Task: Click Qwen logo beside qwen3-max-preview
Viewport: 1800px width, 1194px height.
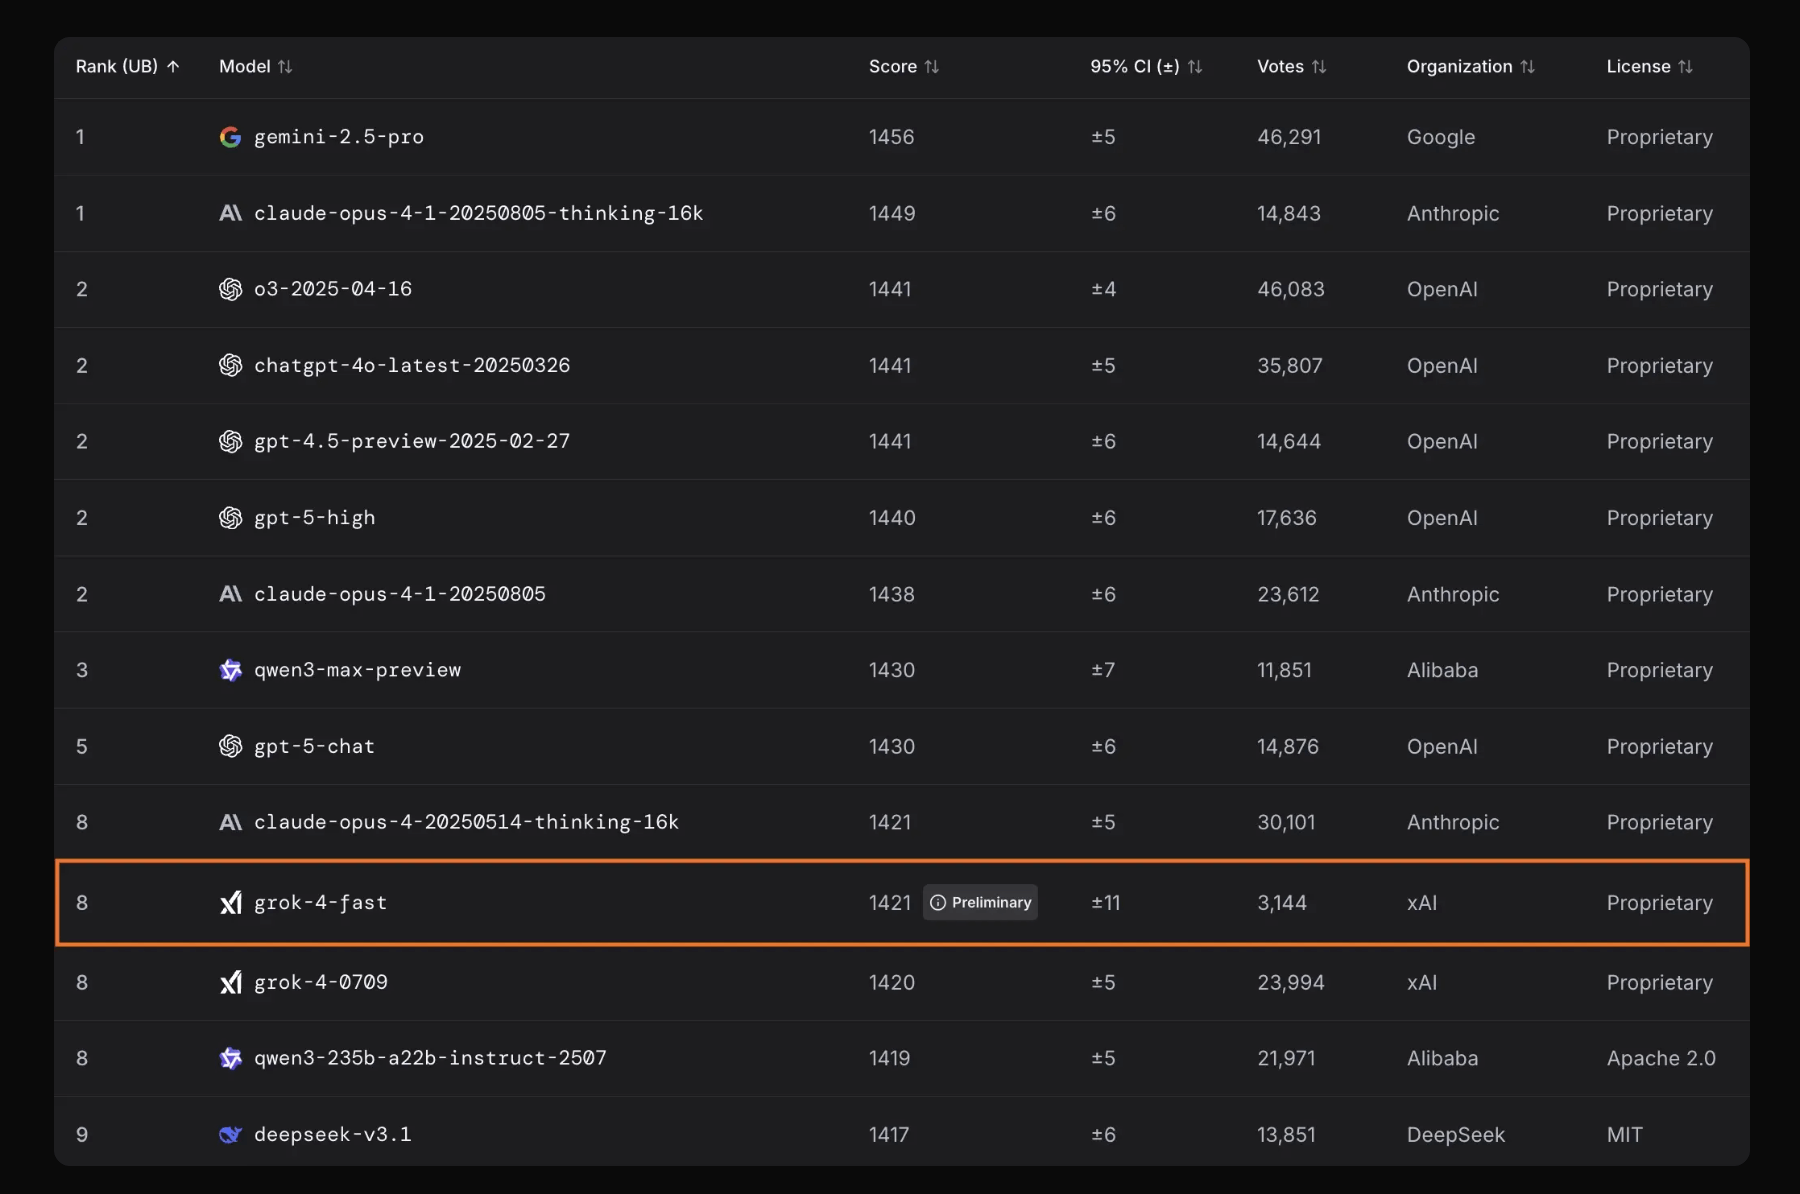Action: click(x=230, y=670)
